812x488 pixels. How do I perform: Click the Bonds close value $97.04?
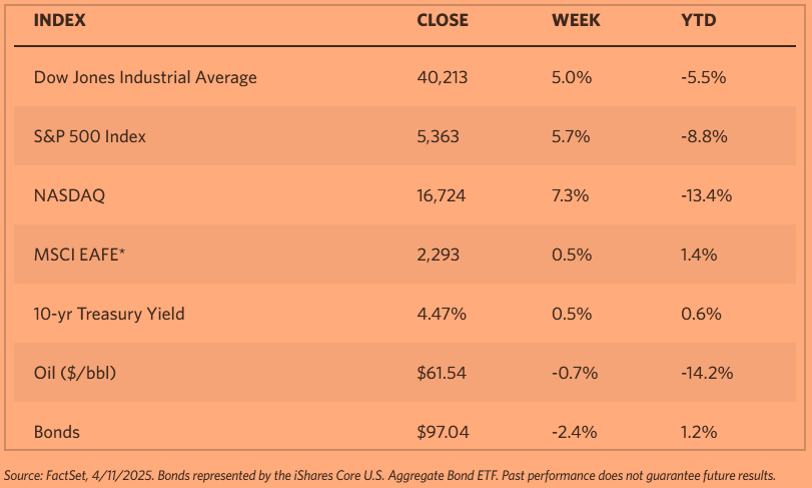coord(443,432)
